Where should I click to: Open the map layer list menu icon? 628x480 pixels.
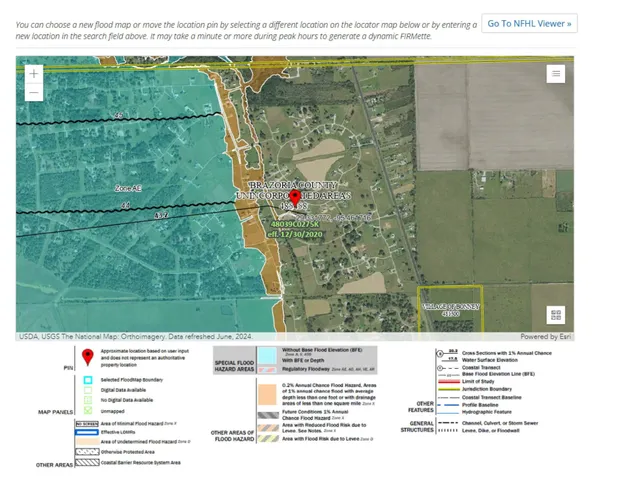556,74
